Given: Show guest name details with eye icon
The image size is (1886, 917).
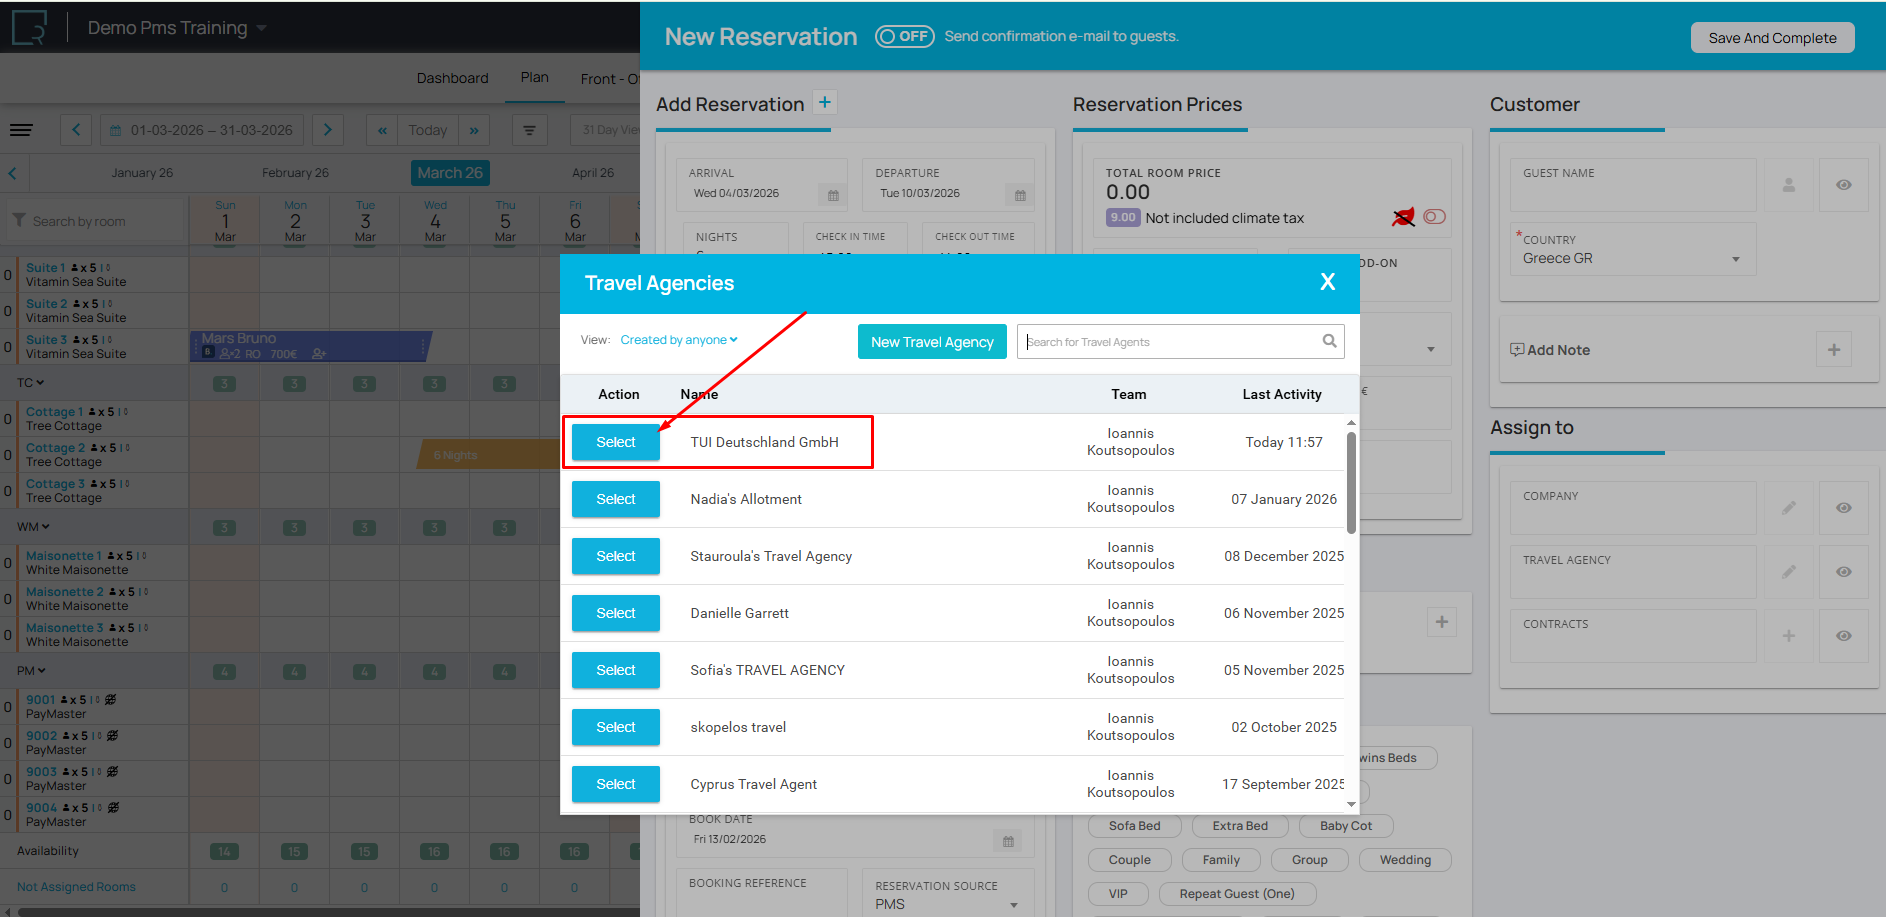Looking at the screenshot, I should (x=1843, y=185).
